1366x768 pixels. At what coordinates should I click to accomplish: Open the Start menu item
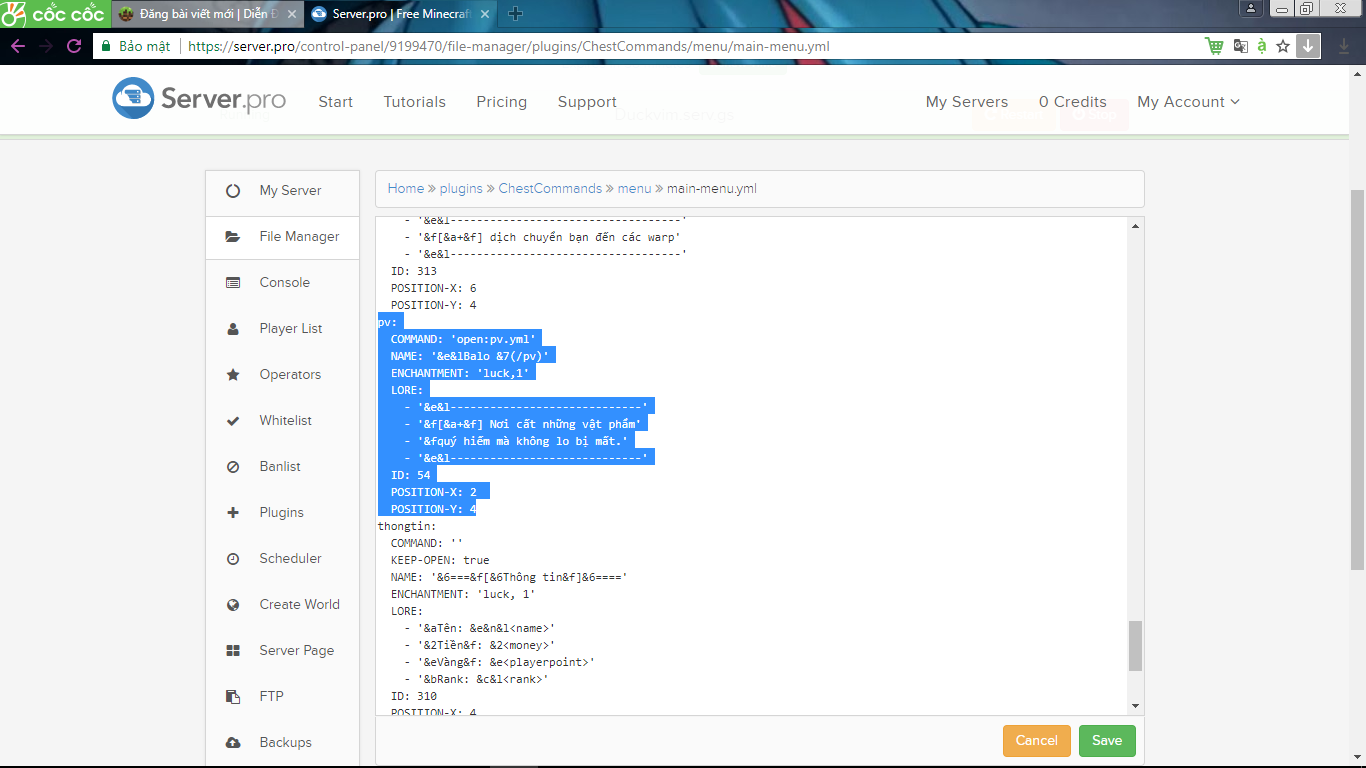(335, 102)
